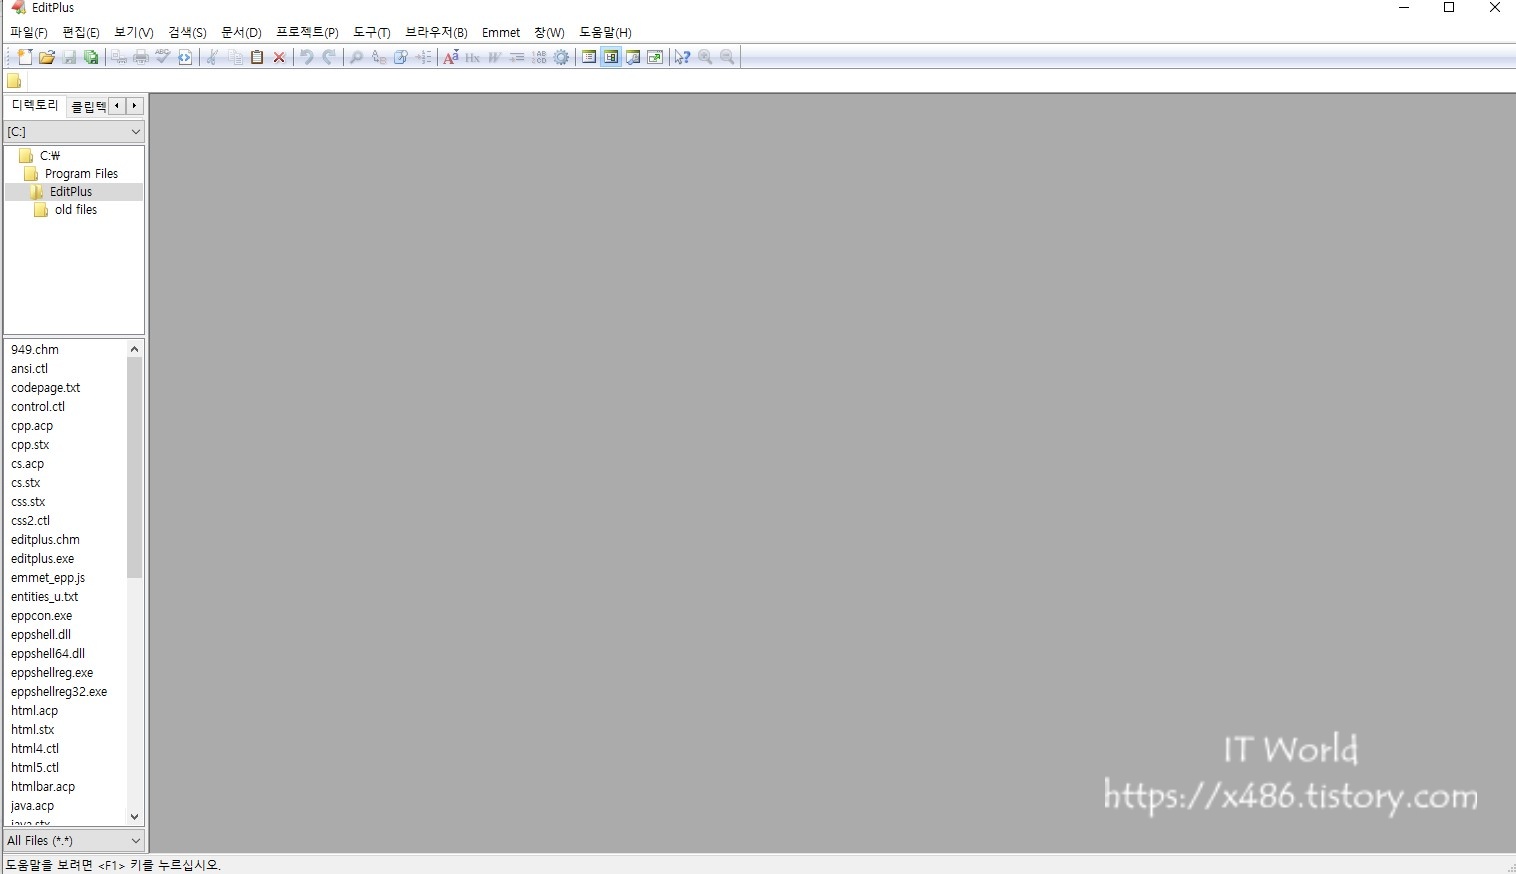Click the Set Font 'A' icon
This screenshot has height=874, width=1516.
[x=451, y=57]
